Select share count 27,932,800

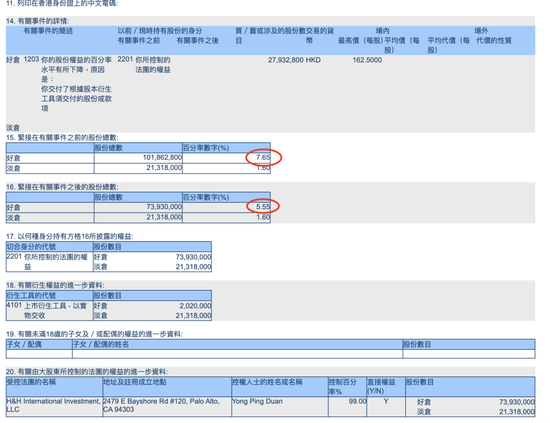pyautogui.click(x=286, y=60)
